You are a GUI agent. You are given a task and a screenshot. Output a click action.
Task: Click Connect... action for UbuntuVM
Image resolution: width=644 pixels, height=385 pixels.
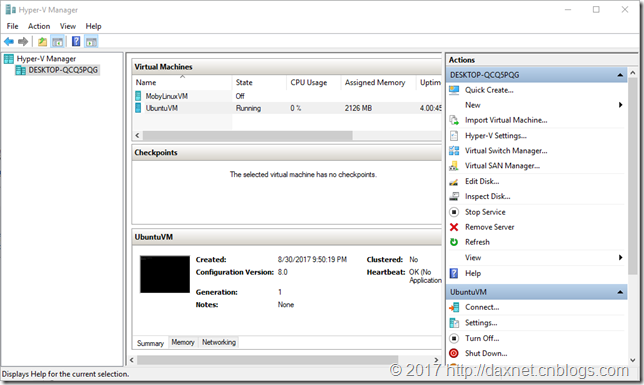[x=482, y=307]
